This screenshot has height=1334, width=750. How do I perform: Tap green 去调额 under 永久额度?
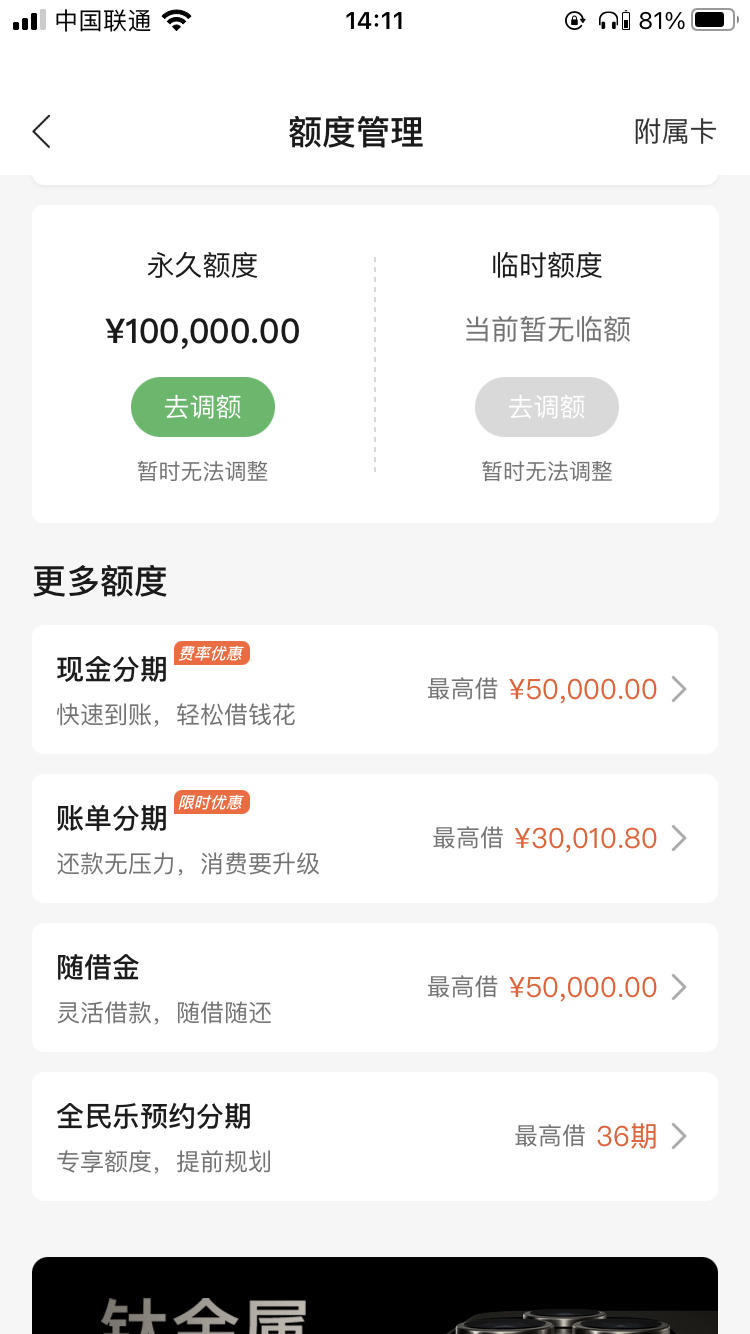point(203,407)
